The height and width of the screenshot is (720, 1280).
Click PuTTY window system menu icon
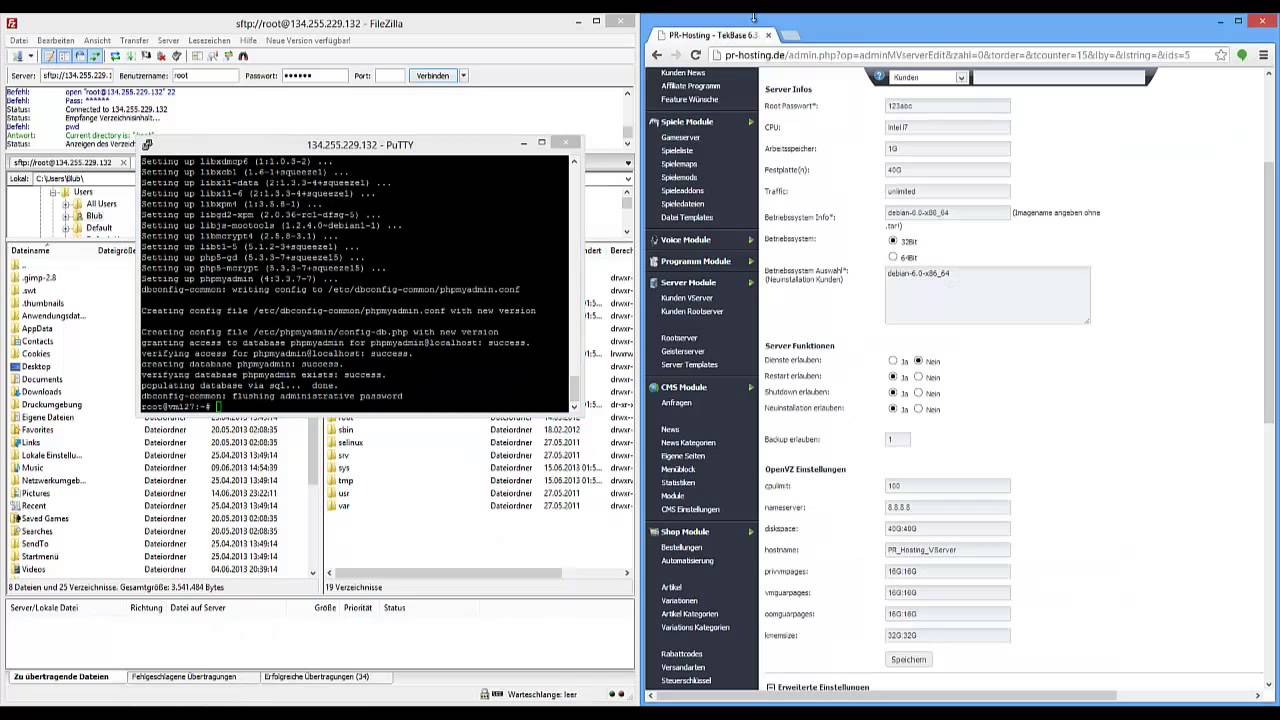point(147,145)
